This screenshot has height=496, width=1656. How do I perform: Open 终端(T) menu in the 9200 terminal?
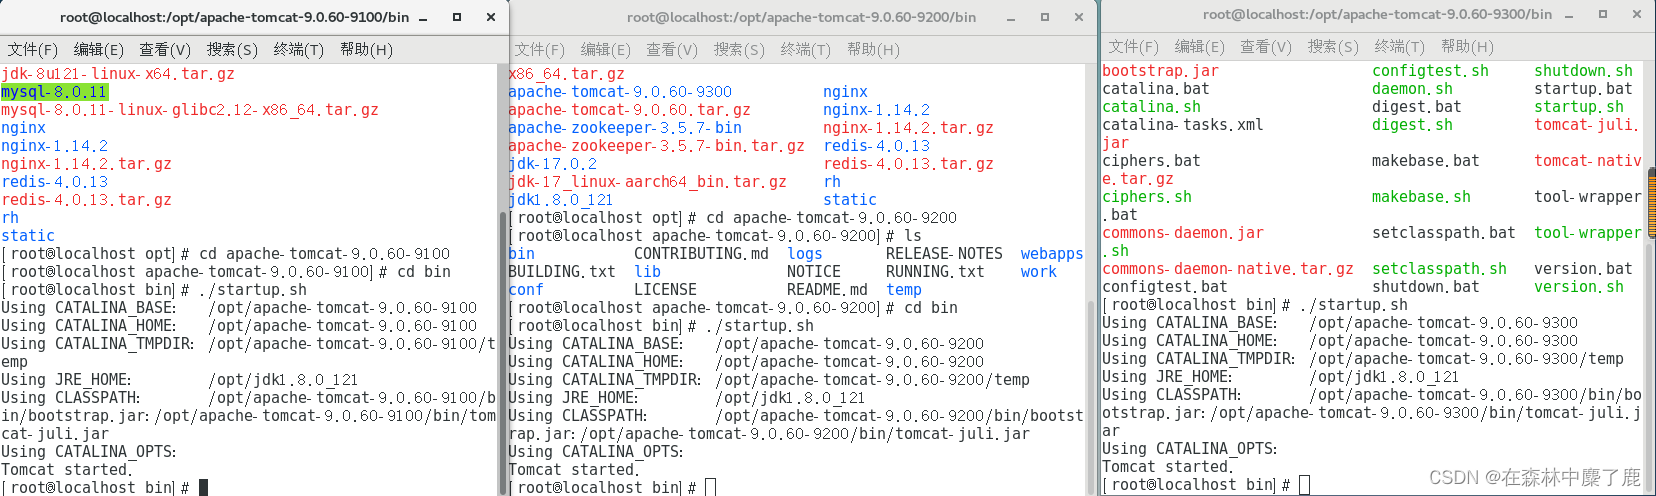[806, 49]
